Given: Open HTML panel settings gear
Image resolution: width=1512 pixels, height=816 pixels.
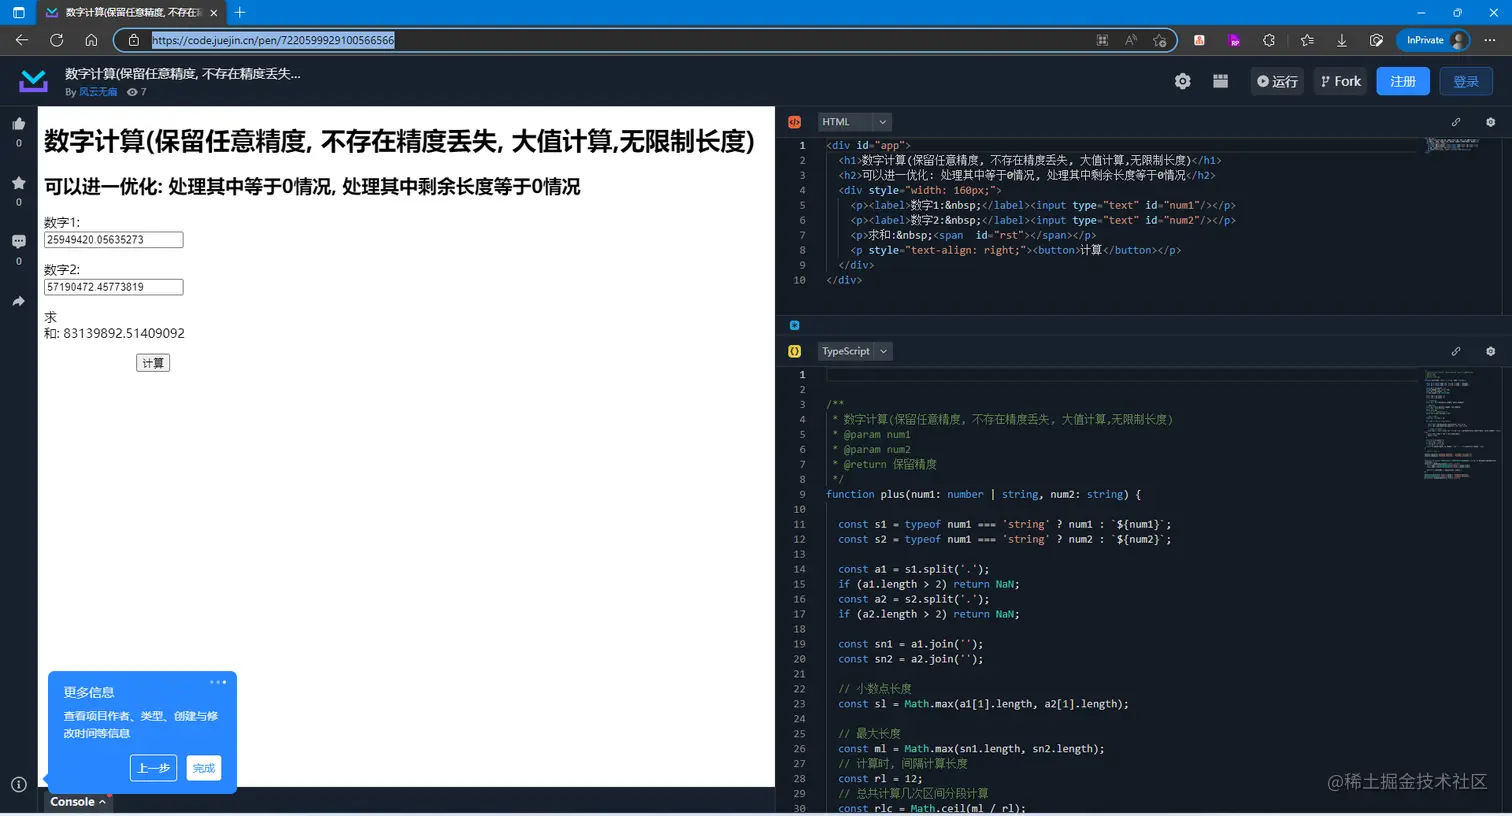Looking at the screenshot, I should (x=1490, y=122).
